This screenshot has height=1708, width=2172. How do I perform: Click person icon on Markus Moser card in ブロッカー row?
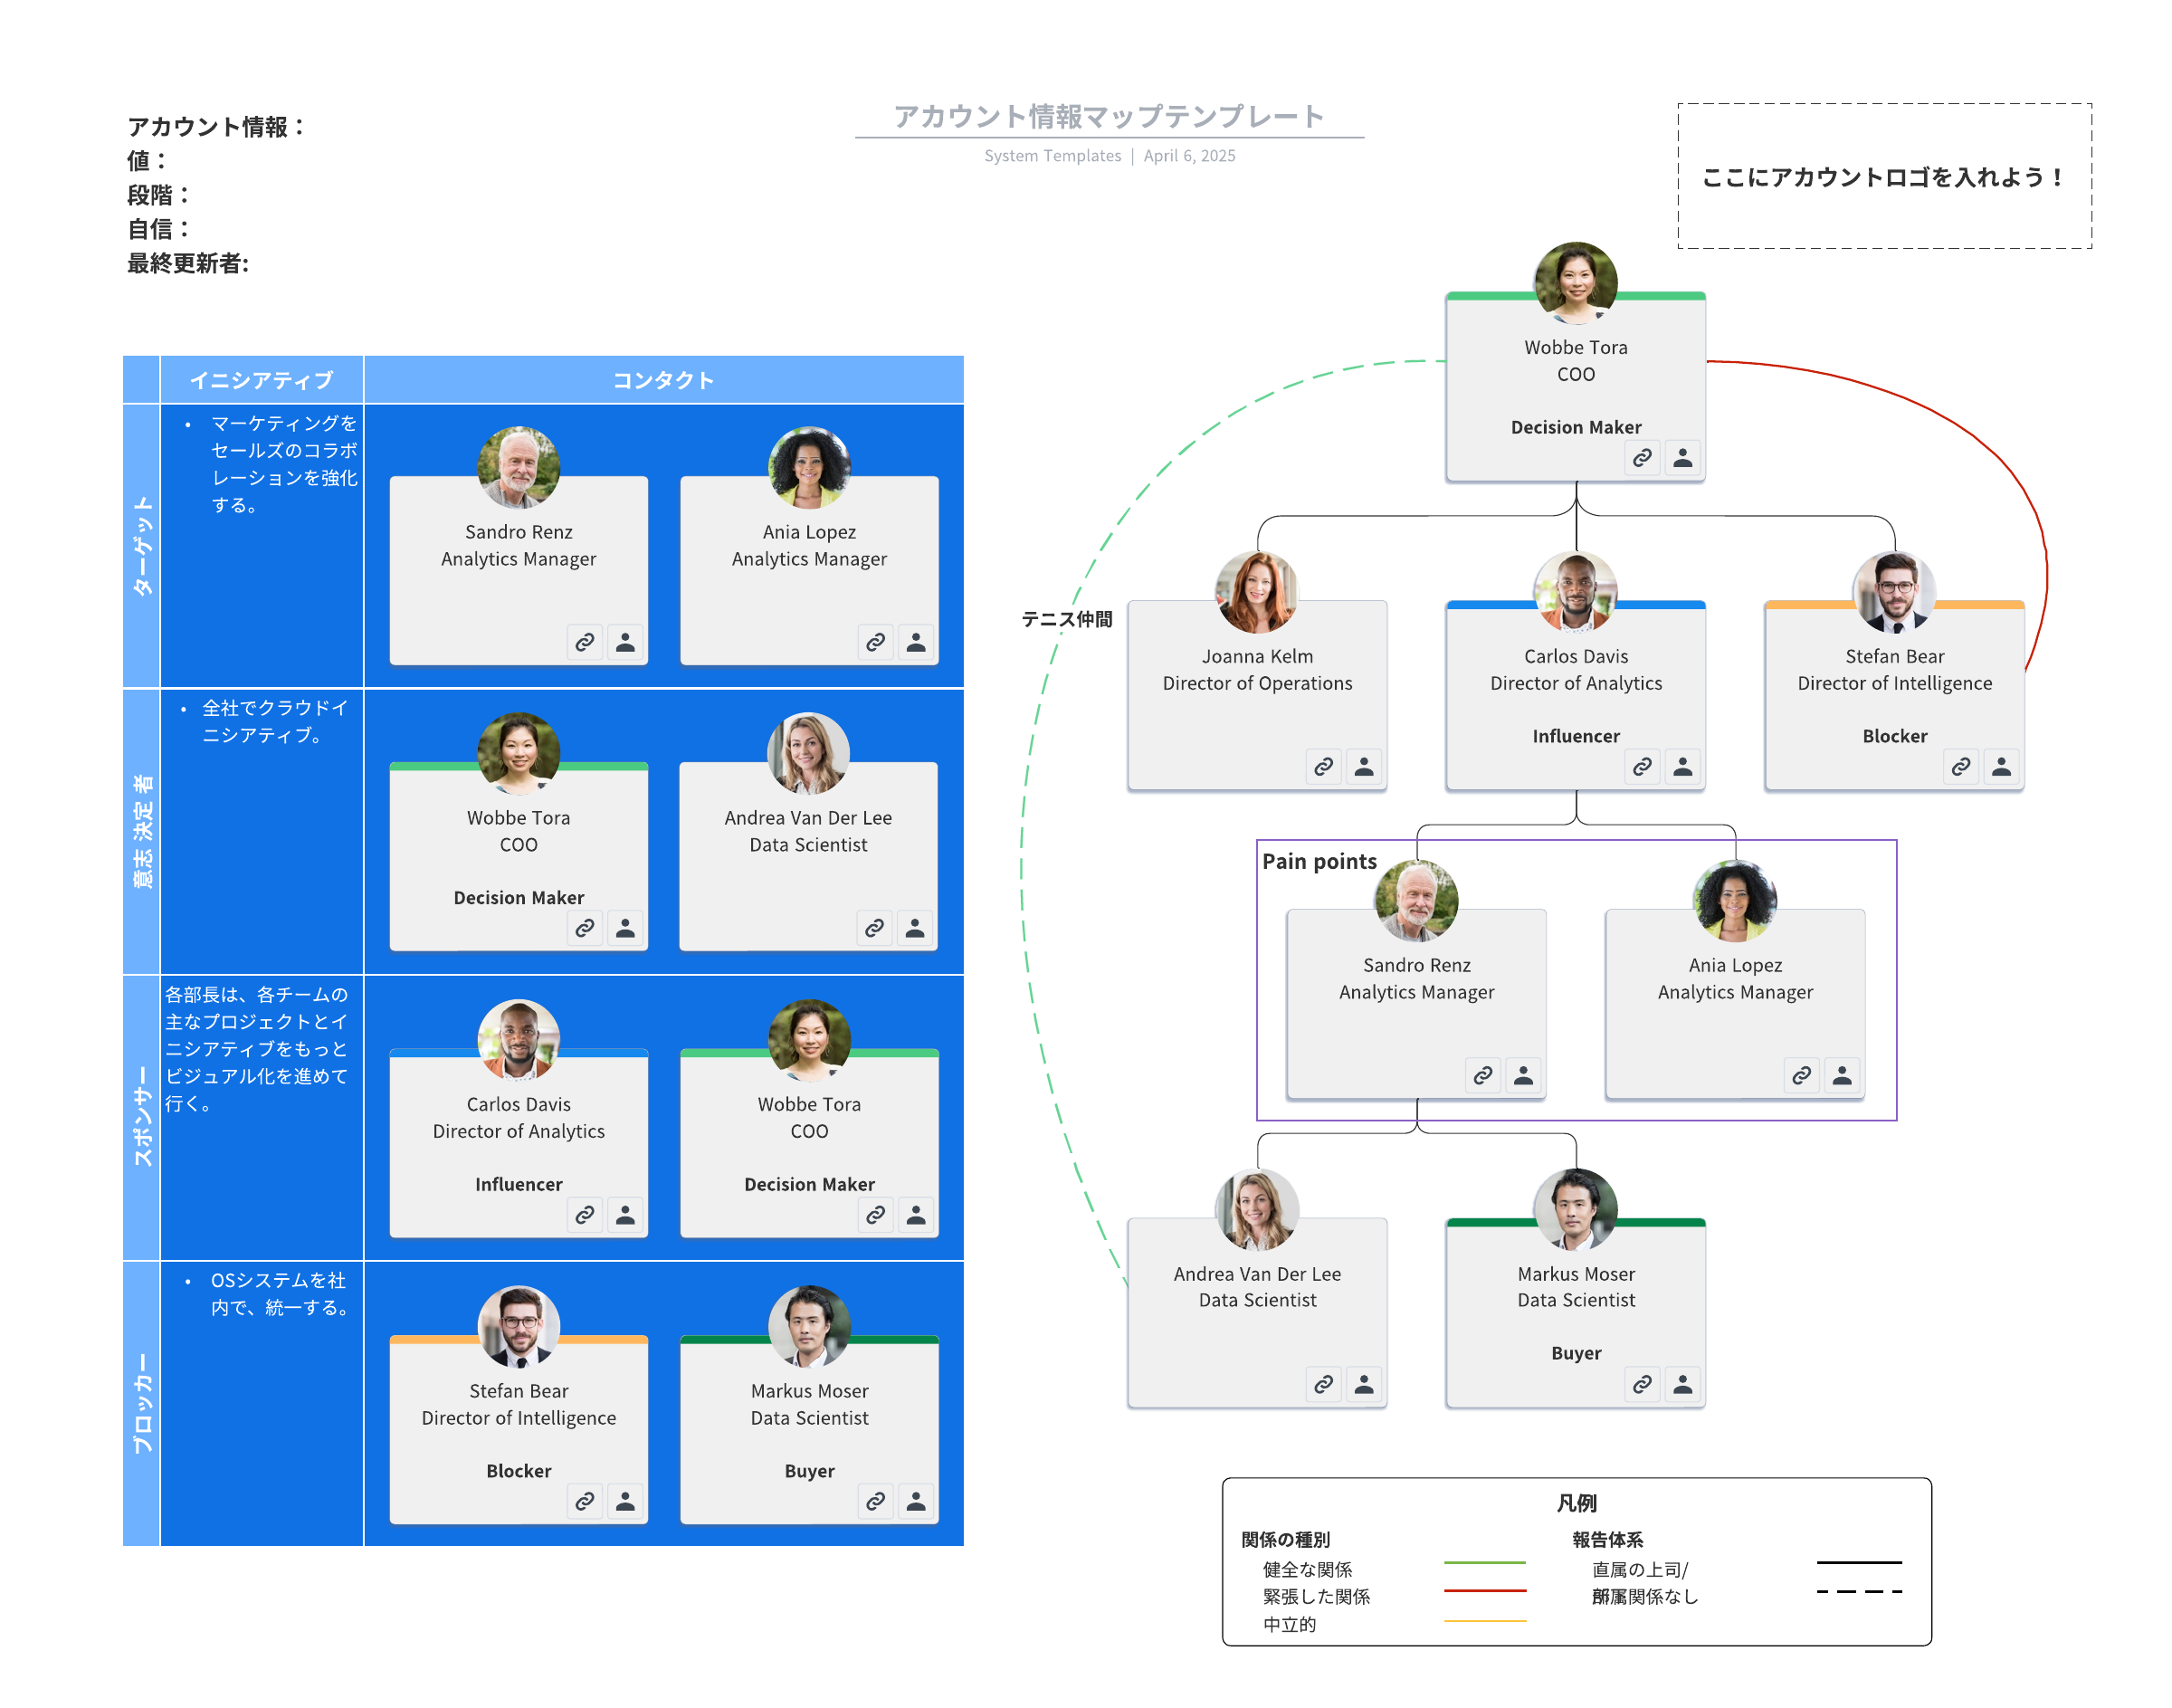(x=916, y=1502)
